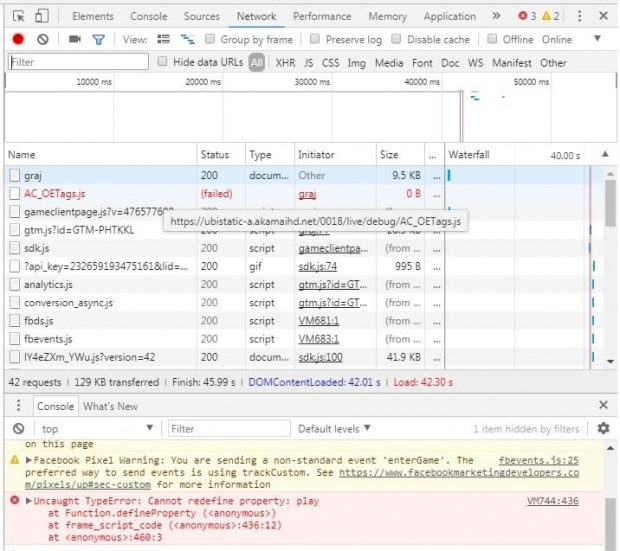Open the fbevents.js:25 source link
620x551 pixels.
(x=539, y=460)
